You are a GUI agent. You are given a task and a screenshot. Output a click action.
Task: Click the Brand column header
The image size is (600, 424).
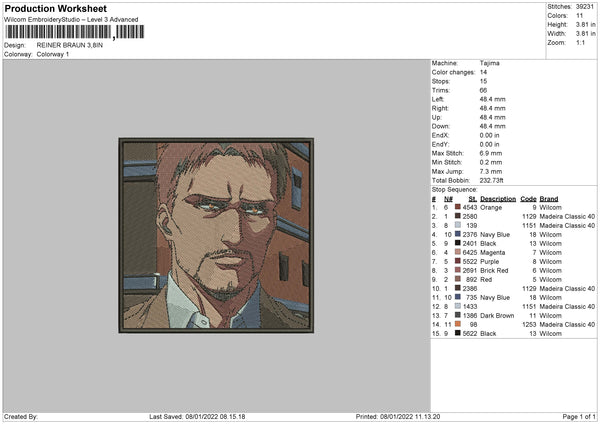tap(549, 198)
